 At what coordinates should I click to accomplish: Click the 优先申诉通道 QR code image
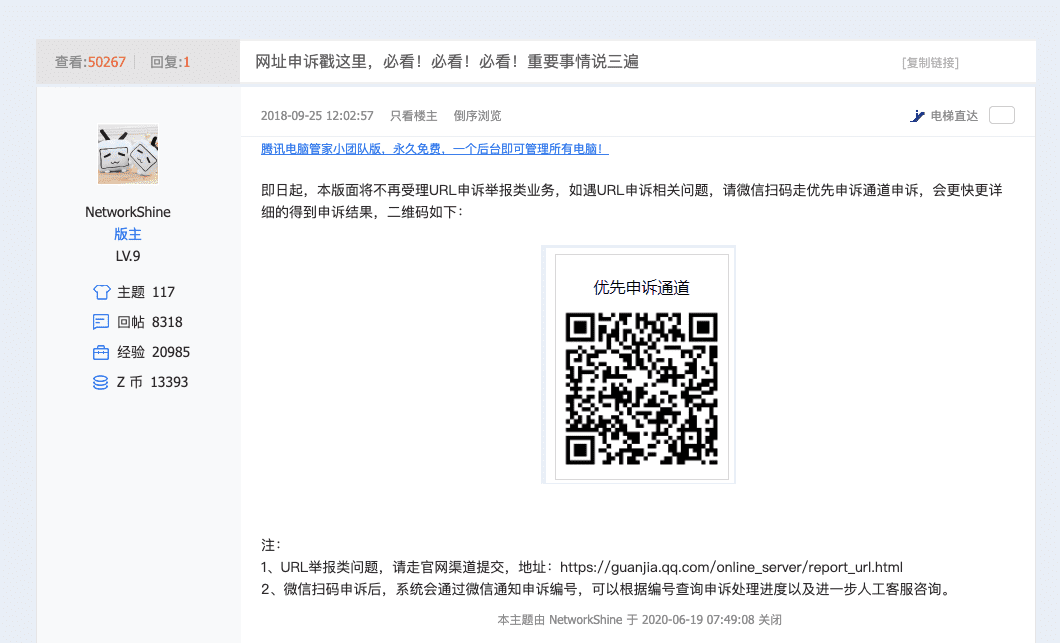coord(642,389)
